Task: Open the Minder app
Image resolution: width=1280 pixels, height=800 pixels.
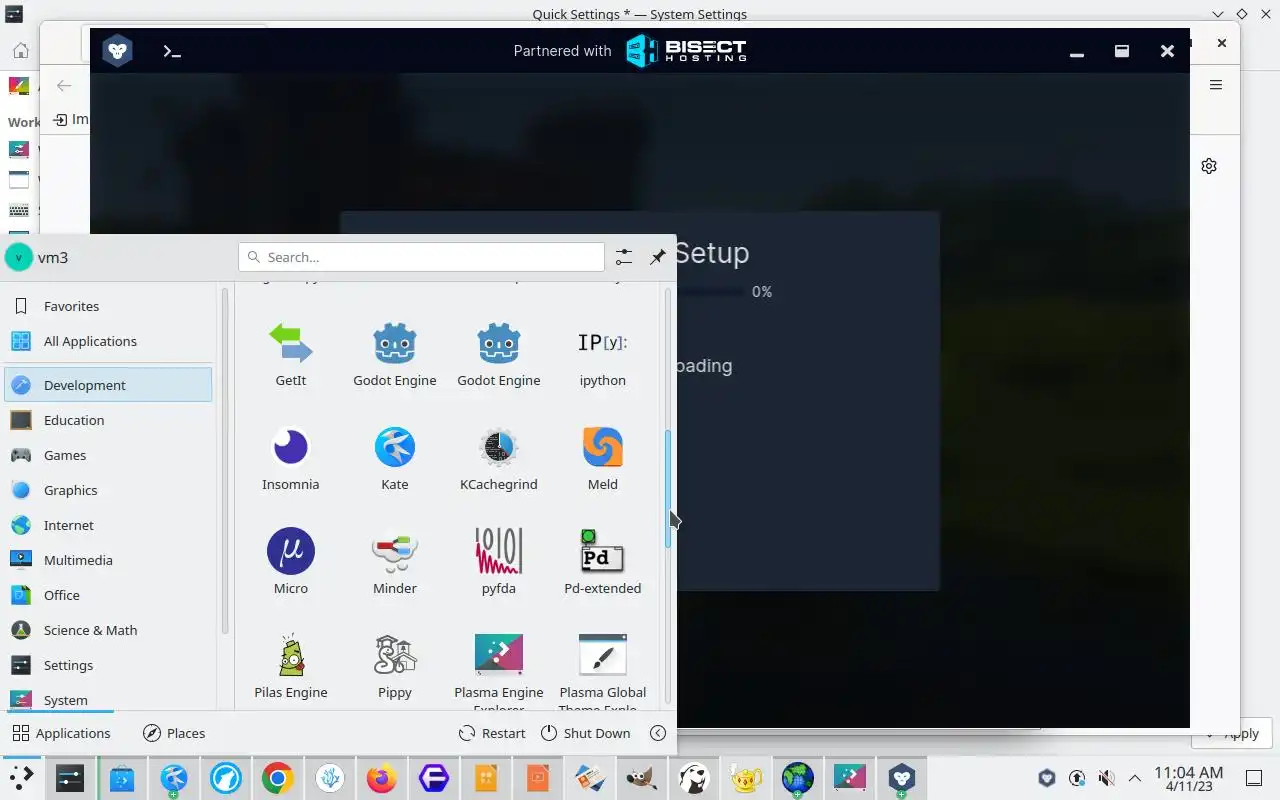Action: point(395,563)
